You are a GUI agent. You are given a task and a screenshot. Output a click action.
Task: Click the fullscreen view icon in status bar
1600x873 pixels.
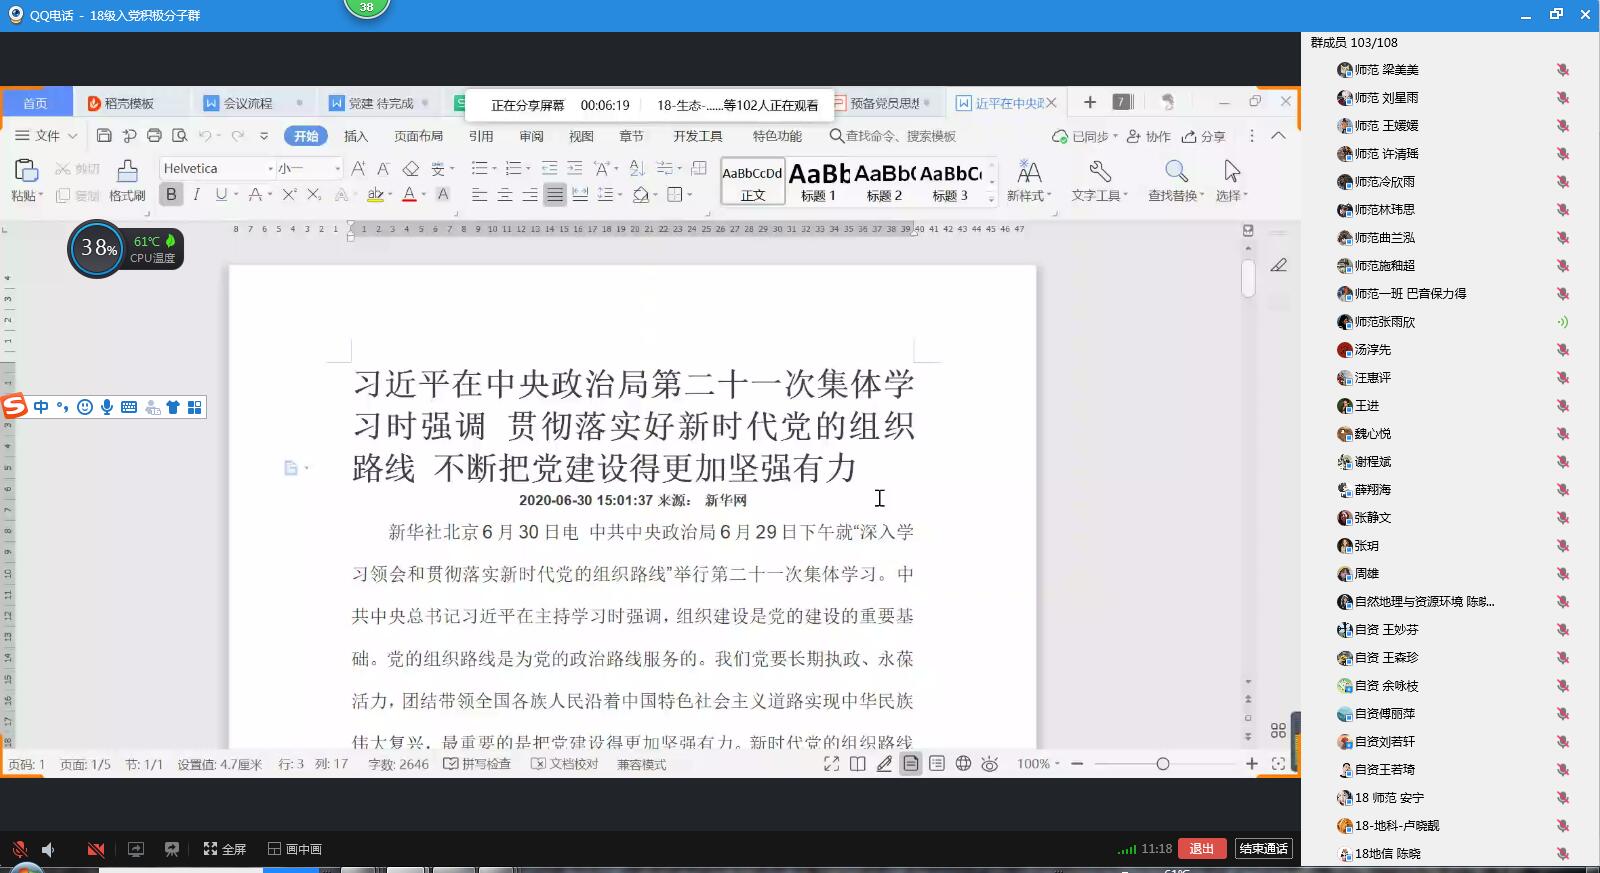point(831,764)
